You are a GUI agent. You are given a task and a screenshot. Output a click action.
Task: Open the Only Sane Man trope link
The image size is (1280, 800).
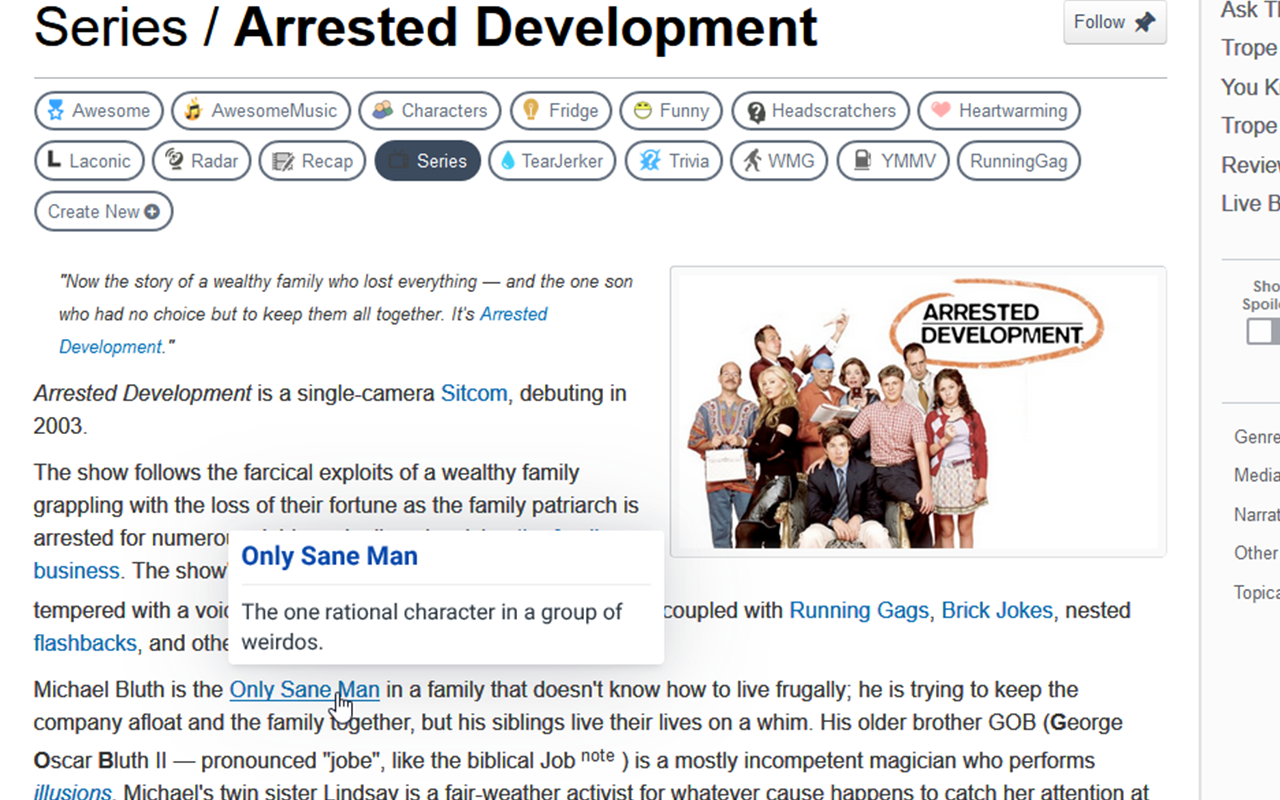point(304,689)
